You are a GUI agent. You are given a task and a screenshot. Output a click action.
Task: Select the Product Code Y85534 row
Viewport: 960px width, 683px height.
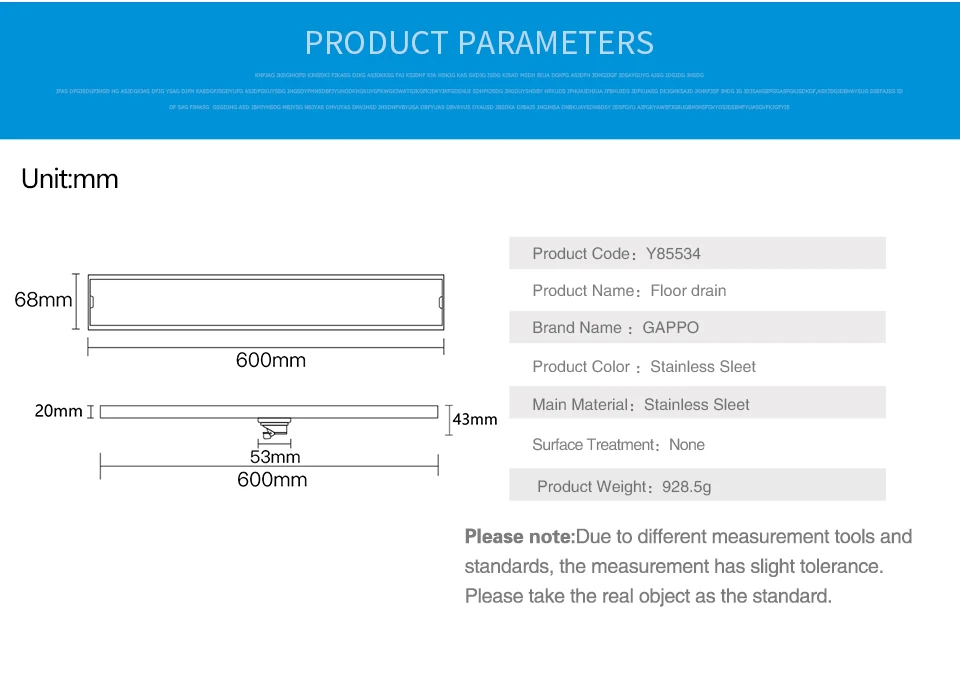click(697, 253)
